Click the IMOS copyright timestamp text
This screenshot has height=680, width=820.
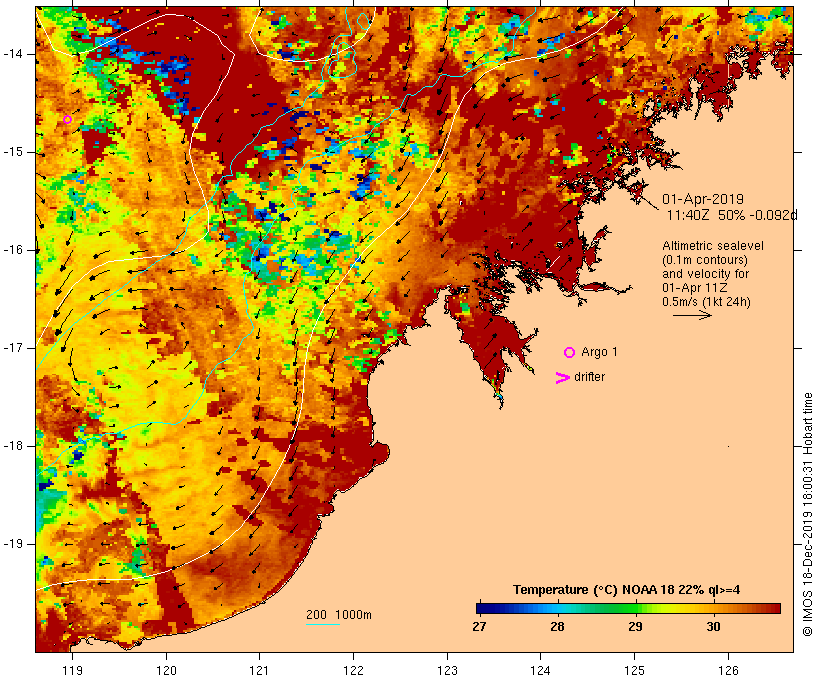click(x=807, y=514)
